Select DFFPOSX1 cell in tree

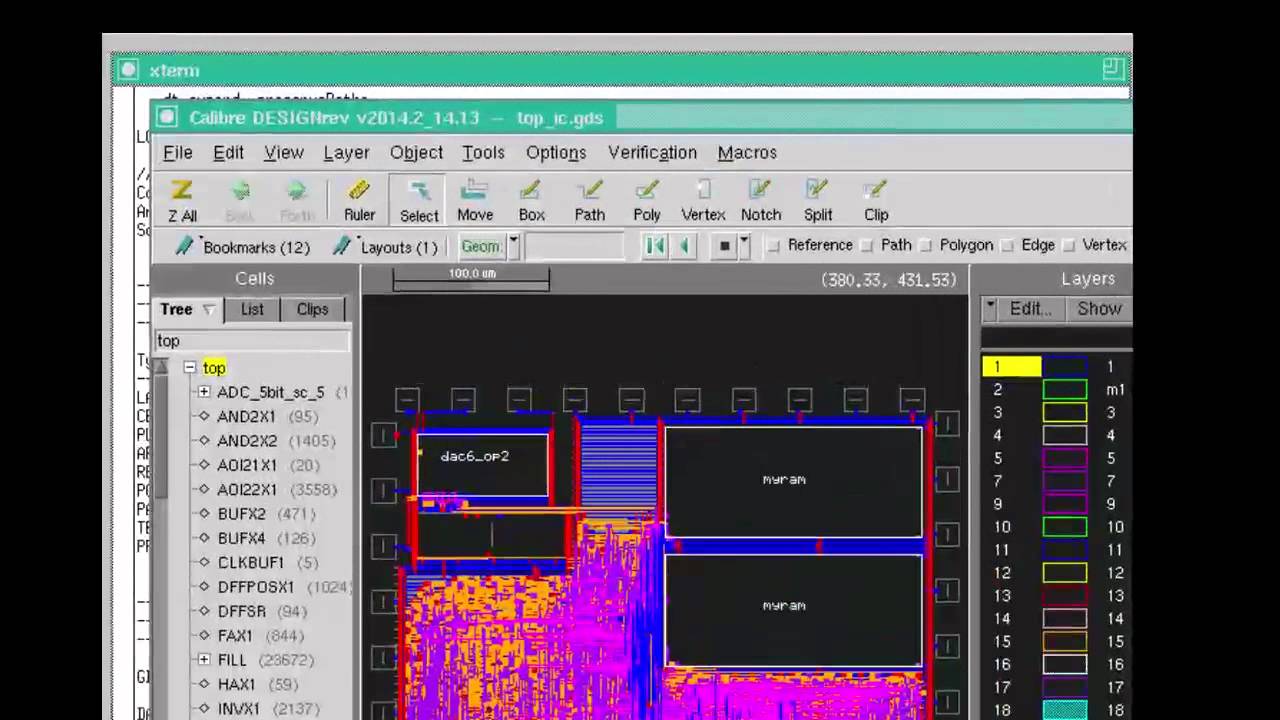point(256,587)
